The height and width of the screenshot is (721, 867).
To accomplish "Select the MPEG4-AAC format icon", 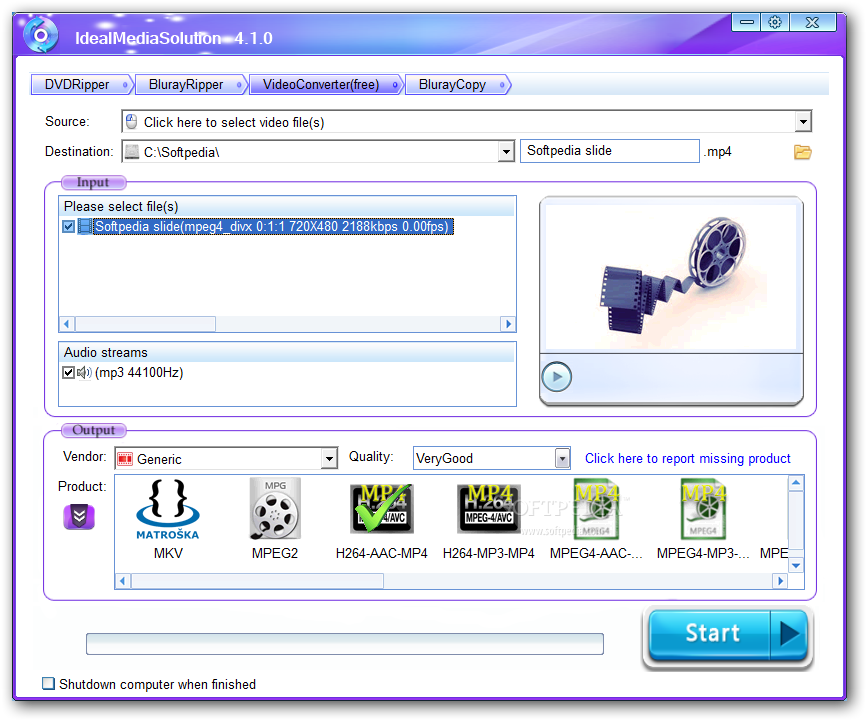I will pos(596,509).
